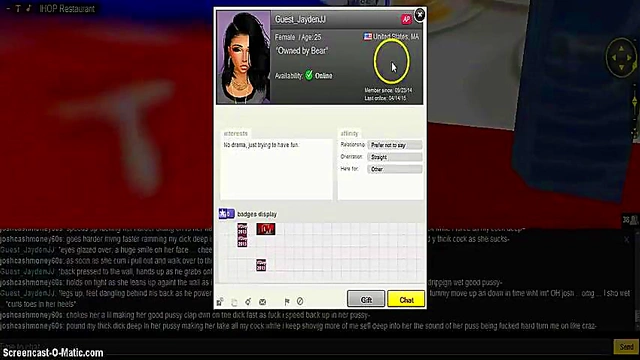Open the Orientation field showing Straight
Screen dimensions: 640x360
pyautogui.click(x=395, y=157)
